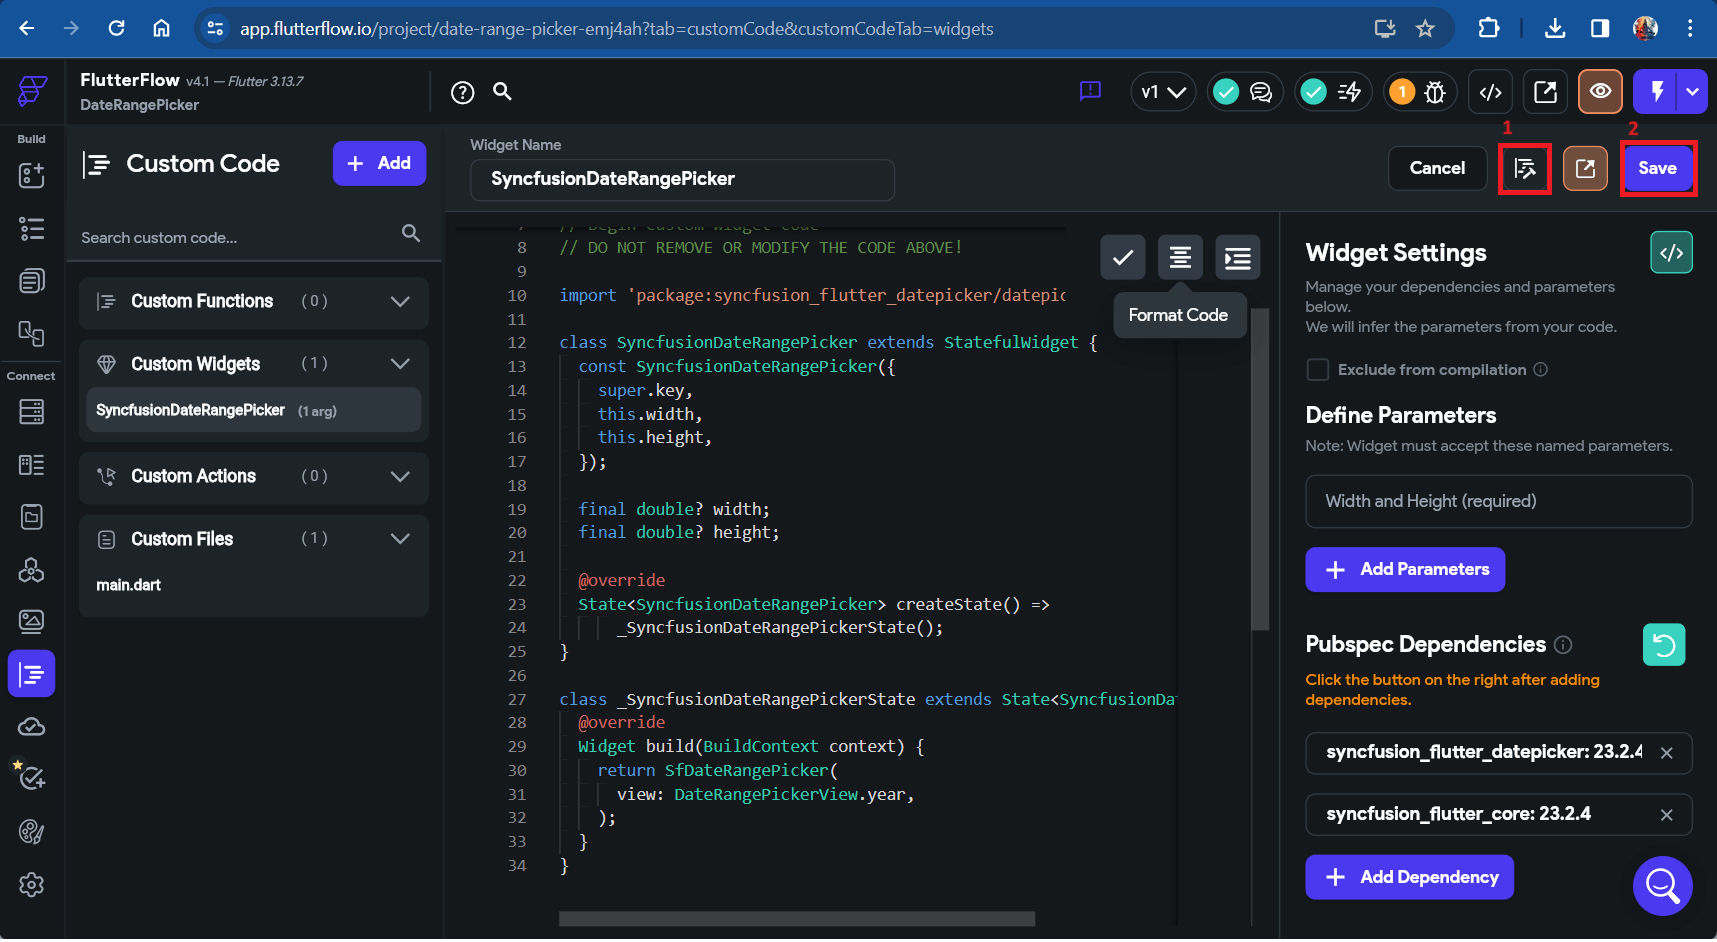1717x942 pixels.
Task: Click the project search magnifier icon
Action: click(x=503, y=92)
